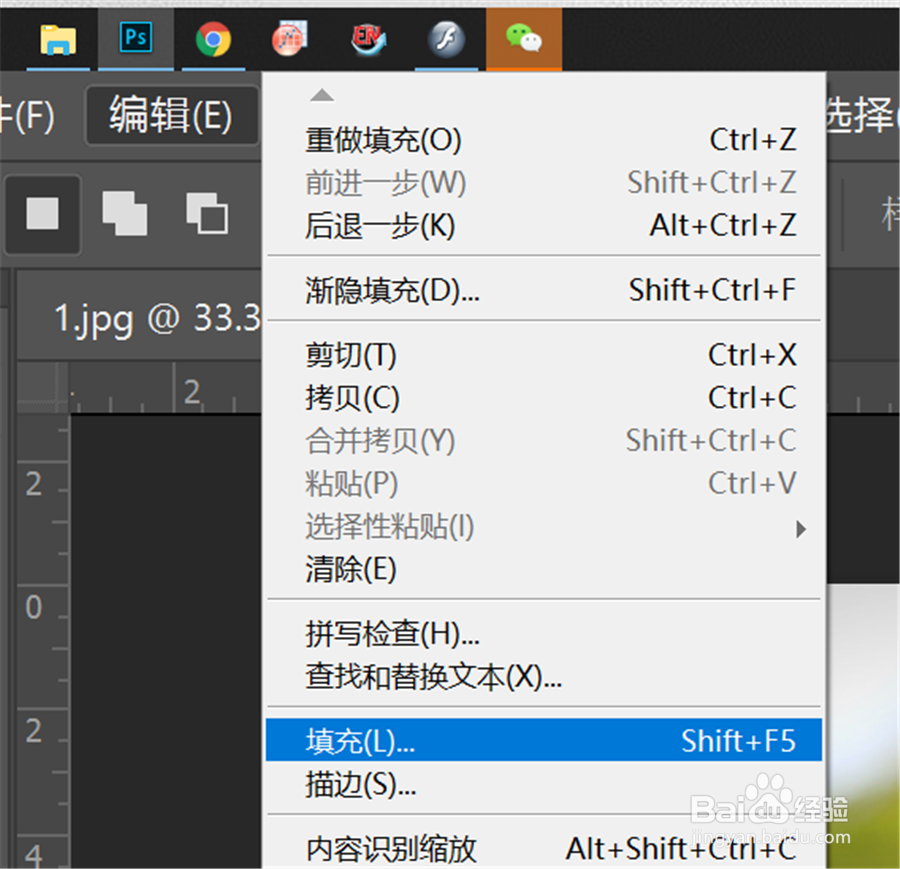This screenshot has height=869, width=900.
Task: Open Photoshop from the taskbar
Action: pos(135,40)
